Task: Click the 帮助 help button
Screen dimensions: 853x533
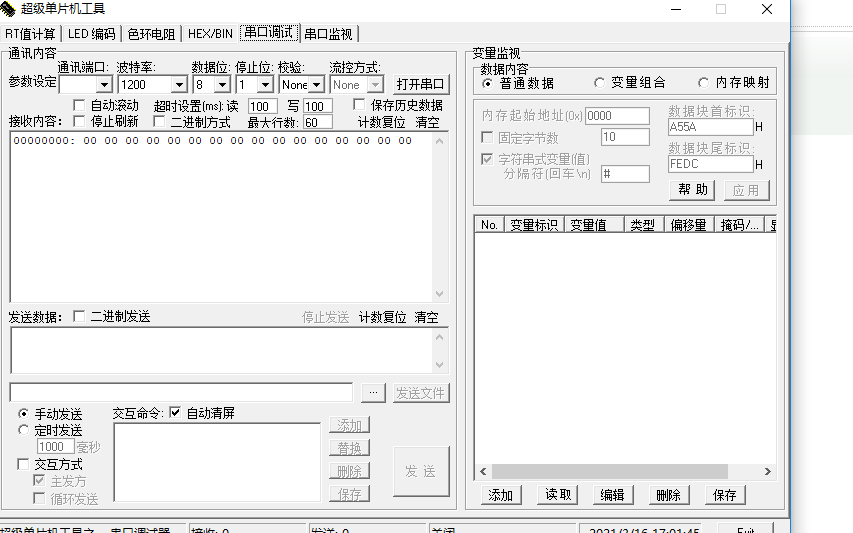Action: 693,189
